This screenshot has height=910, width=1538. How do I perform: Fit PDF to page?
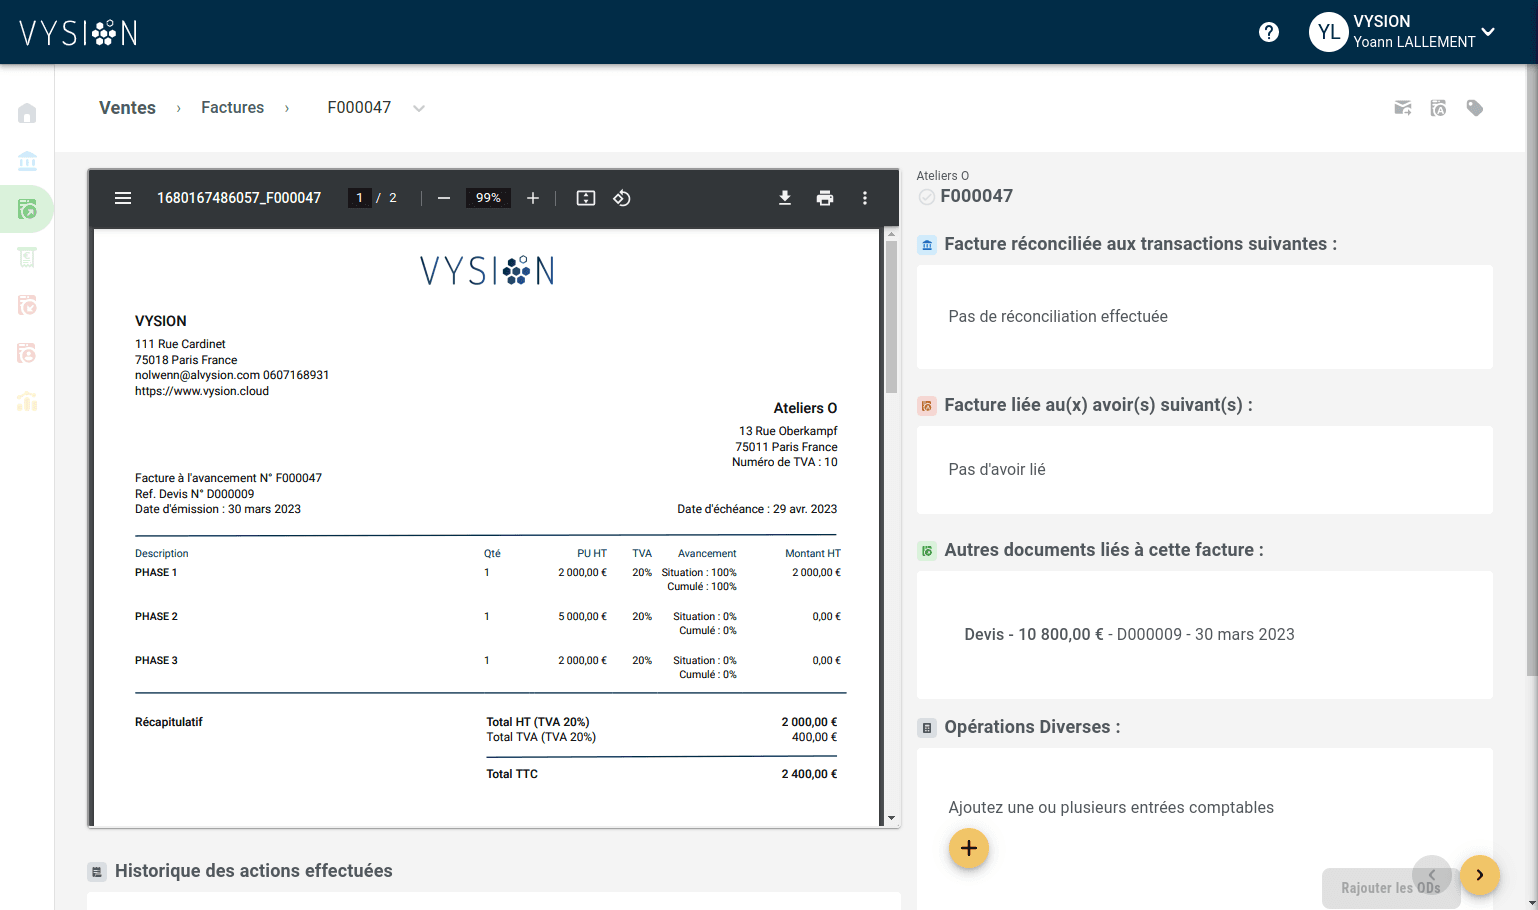[x=586, y=198]
